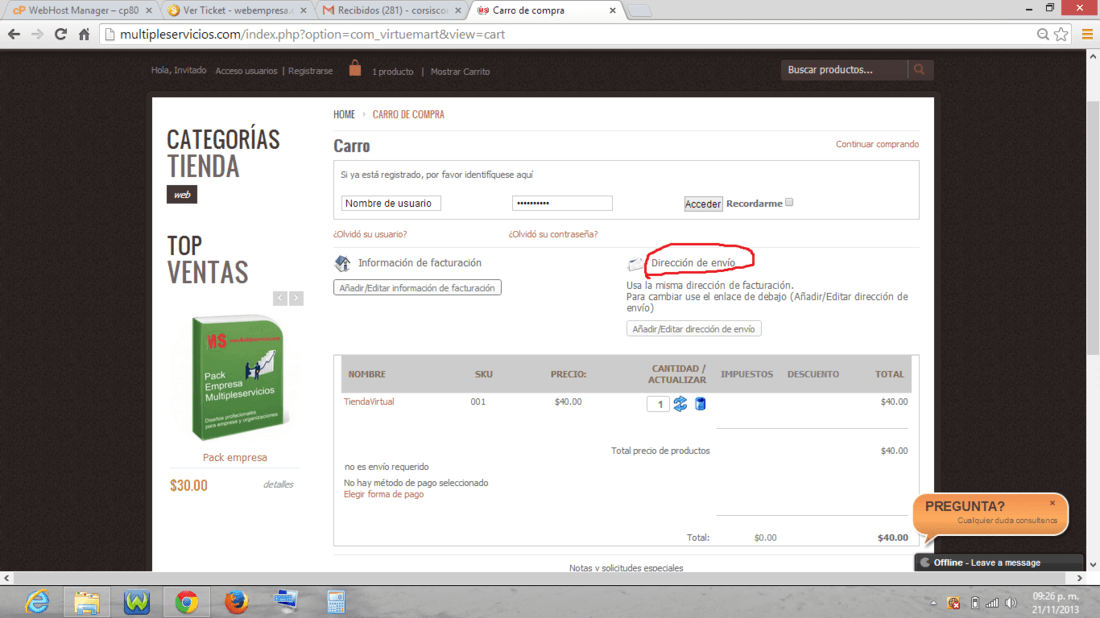
Task: Launch Internet Explorer from taskbar
Action: tap(36, 602)
